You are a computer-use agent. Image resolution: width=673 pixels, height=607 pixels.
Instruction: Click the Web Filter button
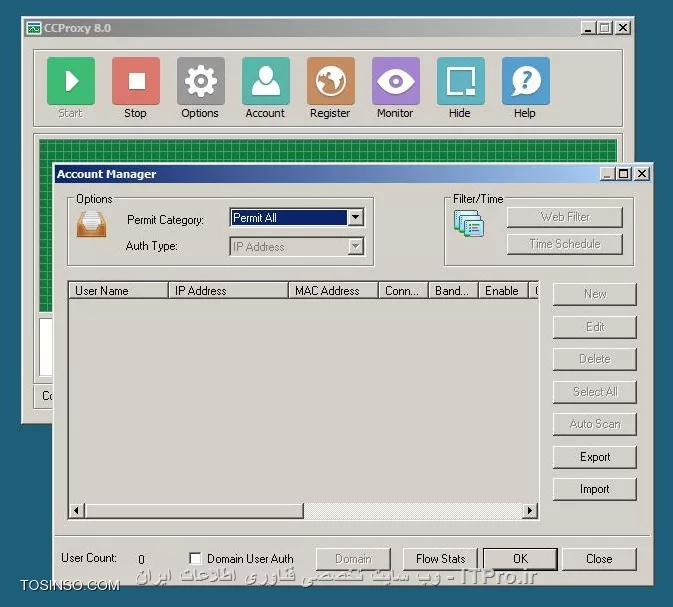pos(564,217)
